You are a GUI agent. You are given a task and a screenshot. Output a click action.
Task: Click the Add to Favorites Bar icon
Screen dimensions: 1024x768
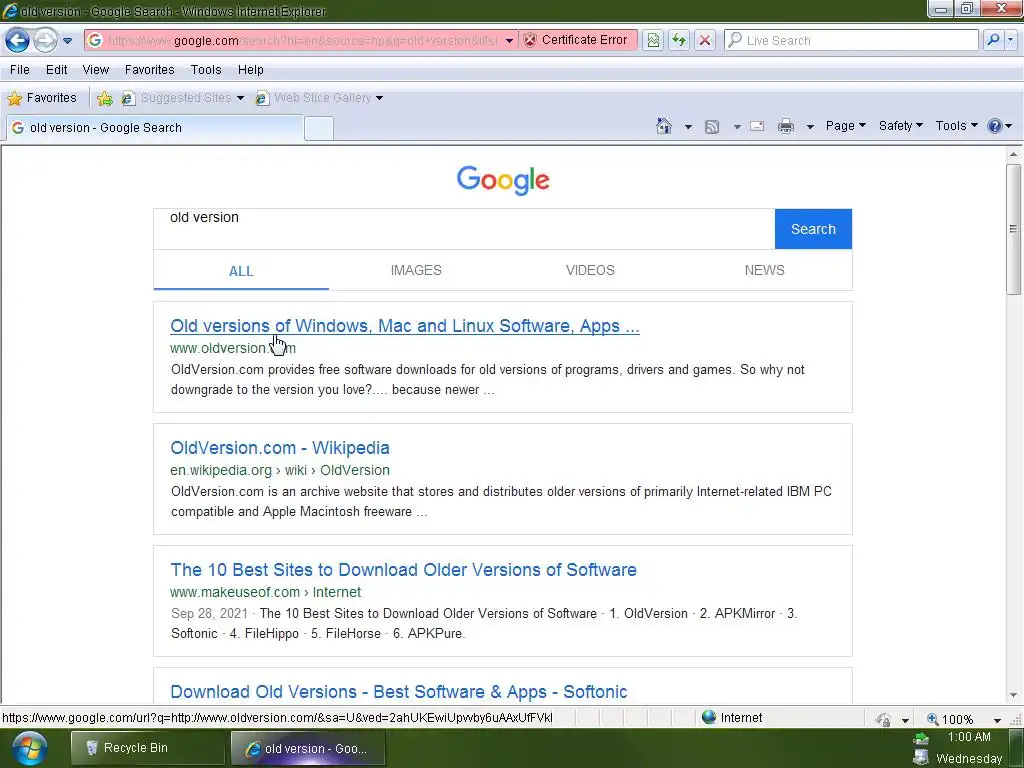(x=104, y=98)
